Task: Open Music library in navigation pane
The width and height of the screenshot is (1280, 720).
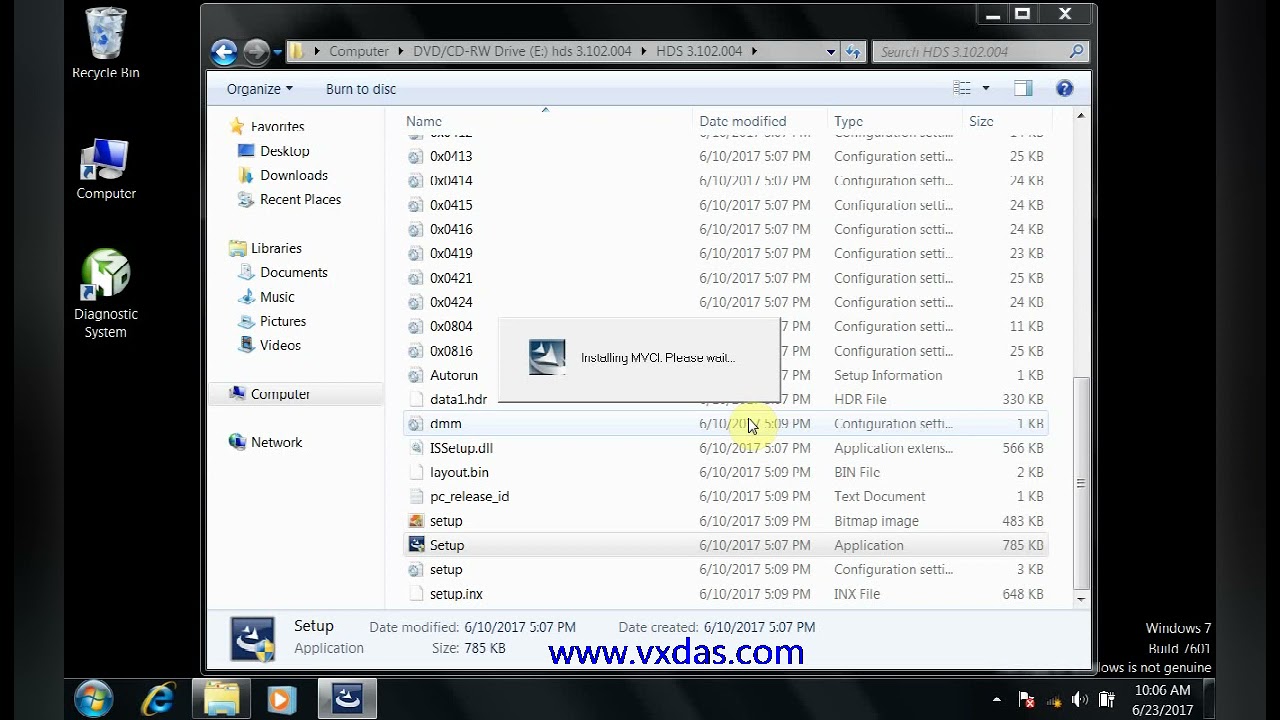Action: pyautogui.click(x=277, y=297)
